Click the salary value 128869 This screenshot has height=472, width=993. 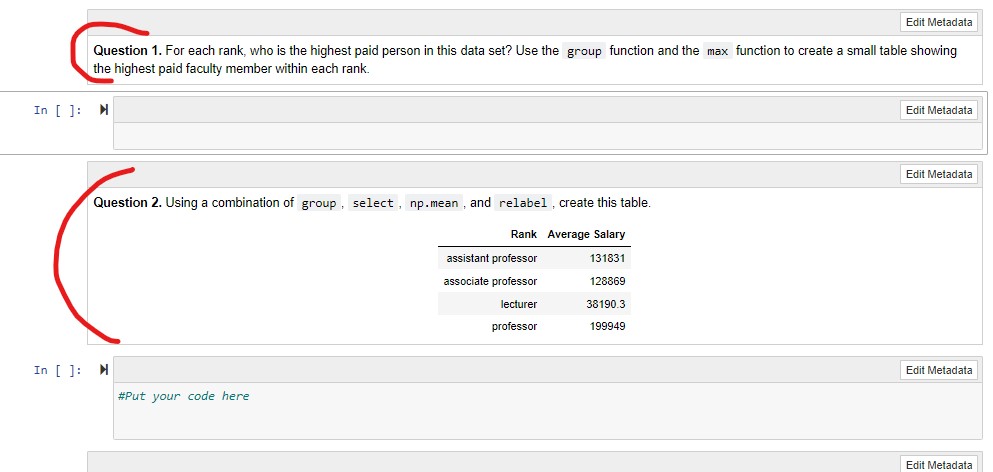(607, 281)
